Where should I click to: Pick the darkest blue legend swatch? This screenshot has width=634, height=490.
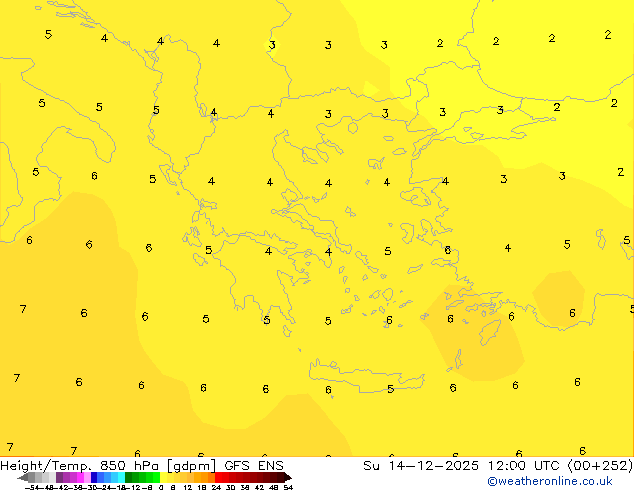pyautogui.click(x=94, y=477)
